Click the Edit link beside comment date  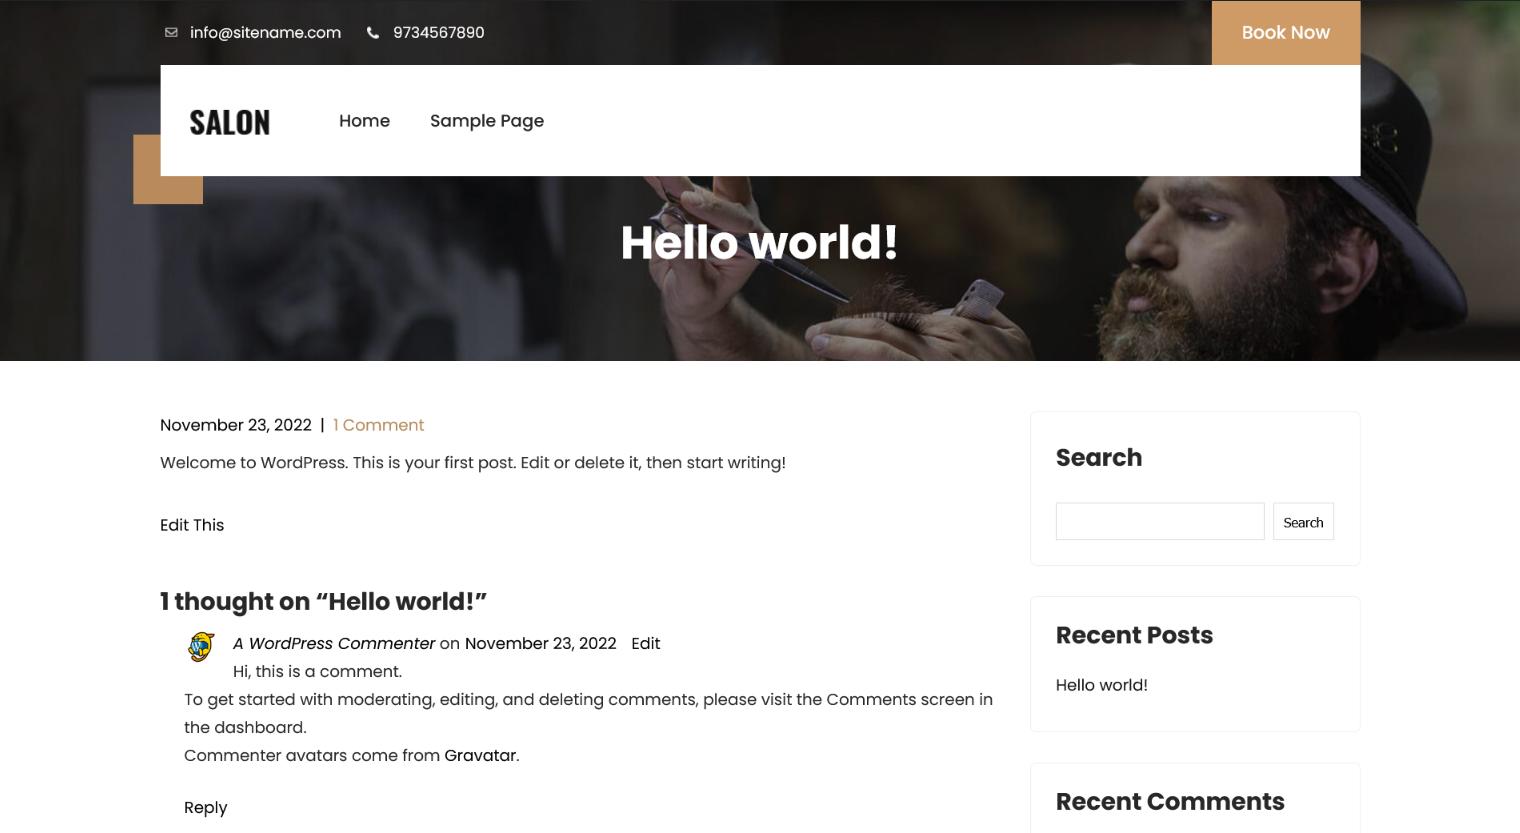[x=646, y=644]
